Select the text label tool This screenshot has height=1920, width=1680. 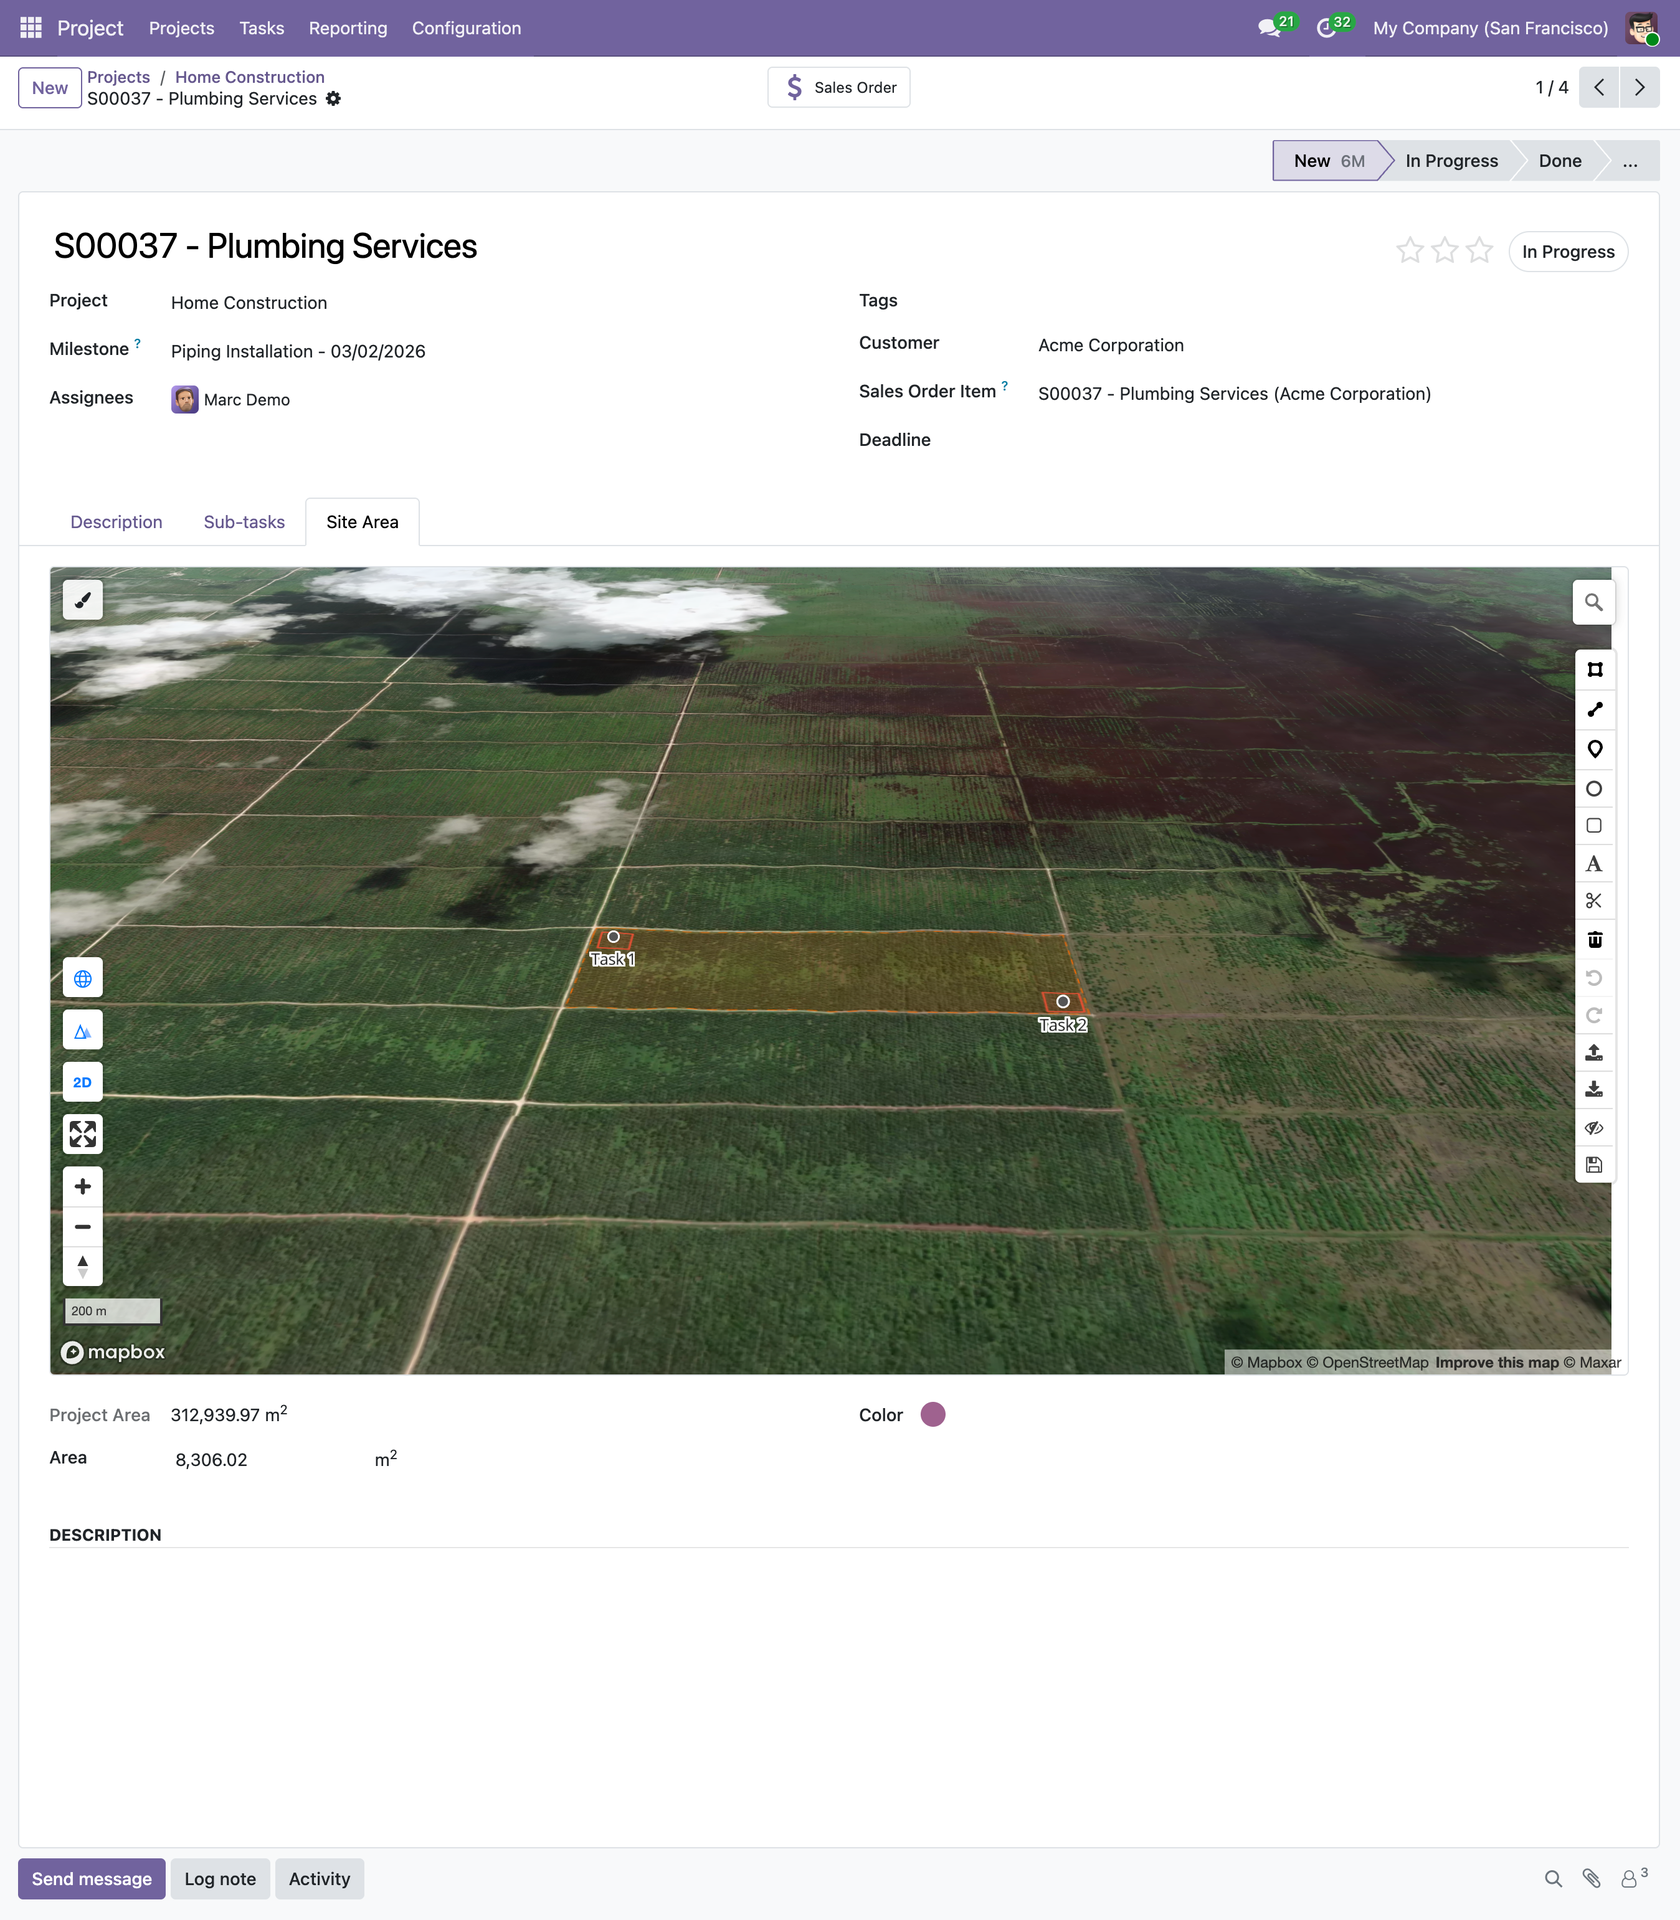(x=1595, y=864)
